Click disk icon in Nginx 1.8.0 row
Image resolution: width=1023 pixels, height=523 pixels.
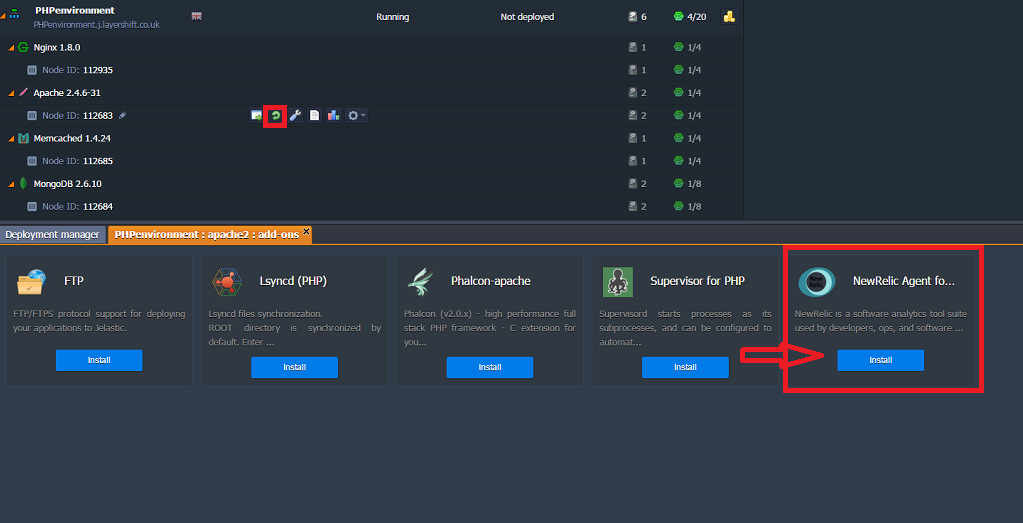(x=632, y=47)
